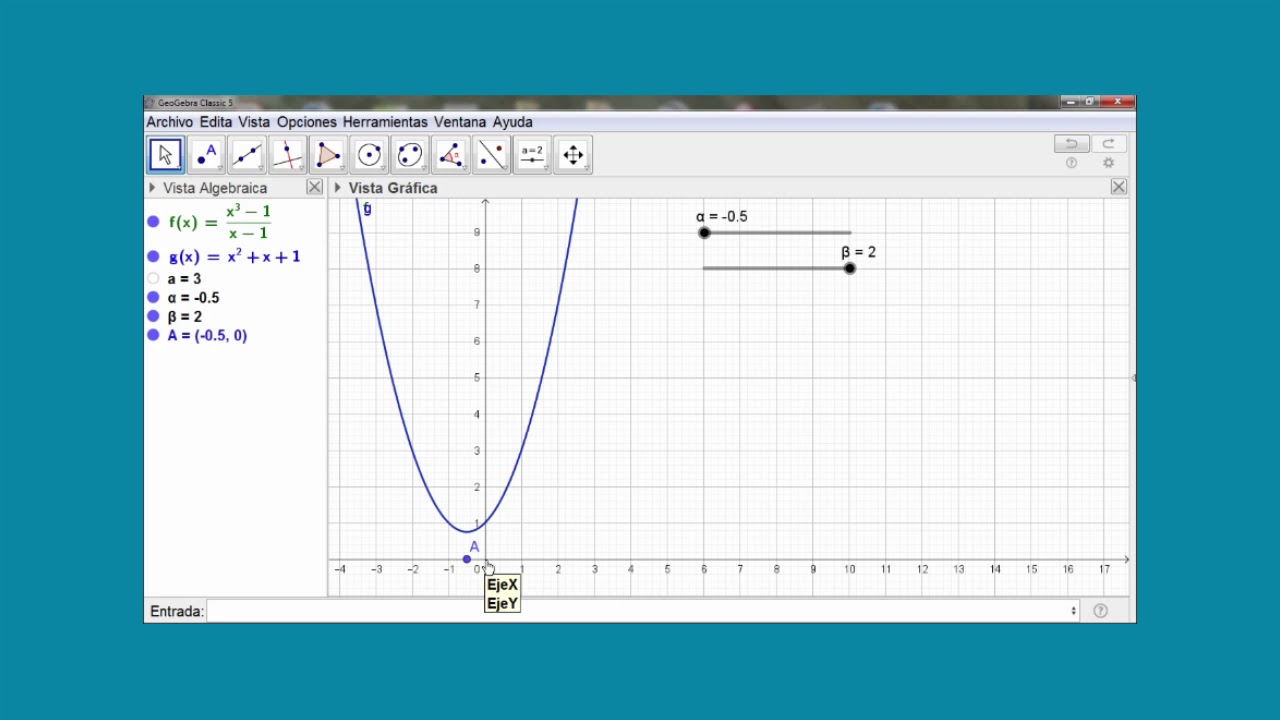
Task: Click the β slider handle
Action: pyautogui.click(x=850, y=268)
